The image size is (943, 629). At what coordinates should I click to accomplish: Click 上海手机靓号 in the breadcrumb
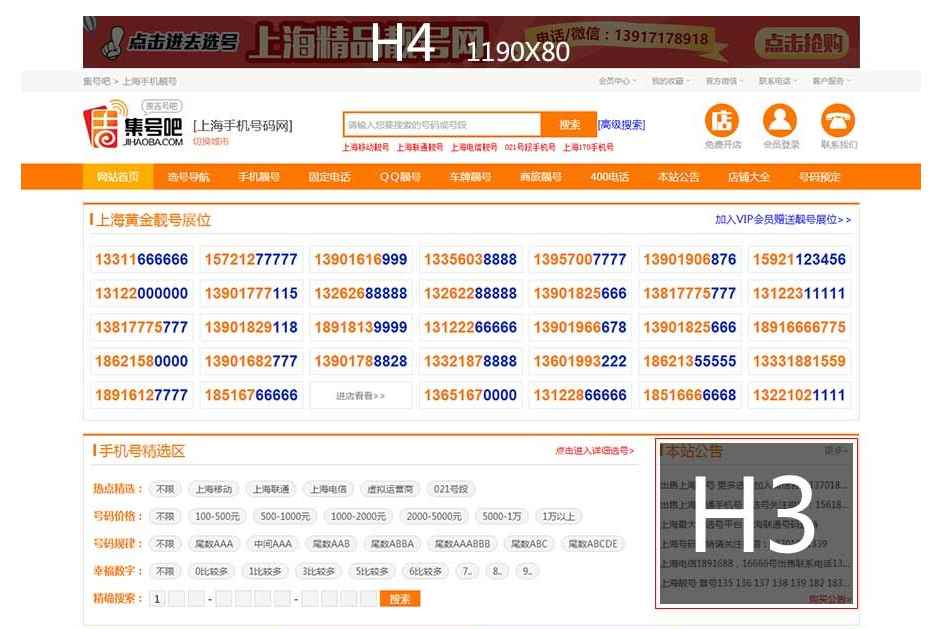pyautogui.click(x=150, y=81)
